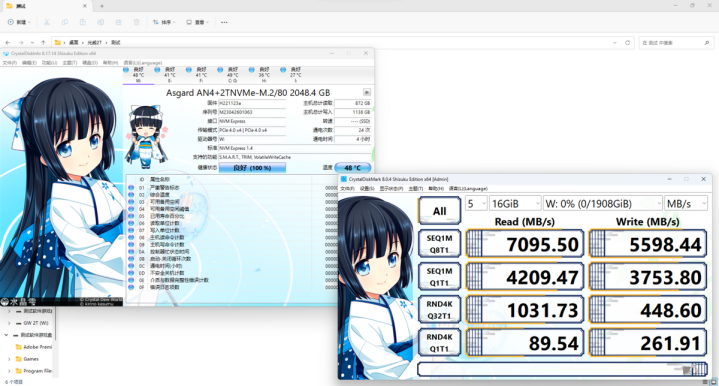Click the Rename icon in Explorer toolbar
Viewport: 719px width, 386px height.
click(100, 22)
